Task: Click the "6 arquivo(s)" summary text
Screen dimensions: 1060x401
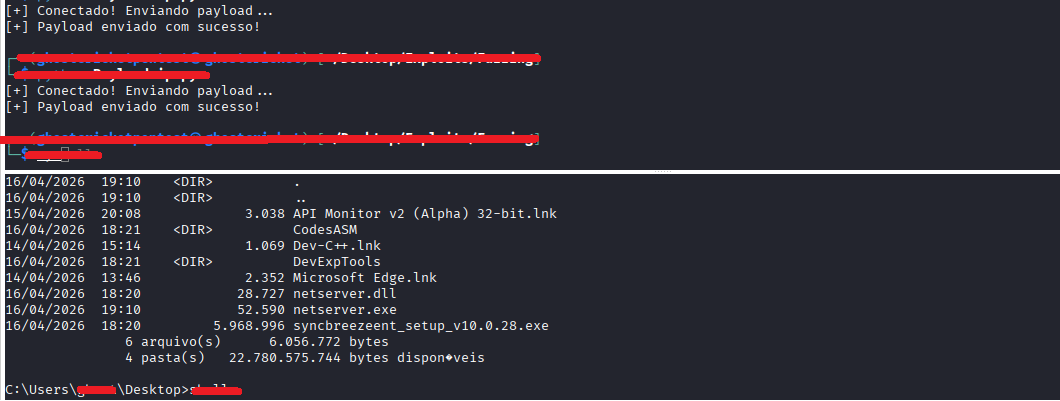Action: coord(173,342)
